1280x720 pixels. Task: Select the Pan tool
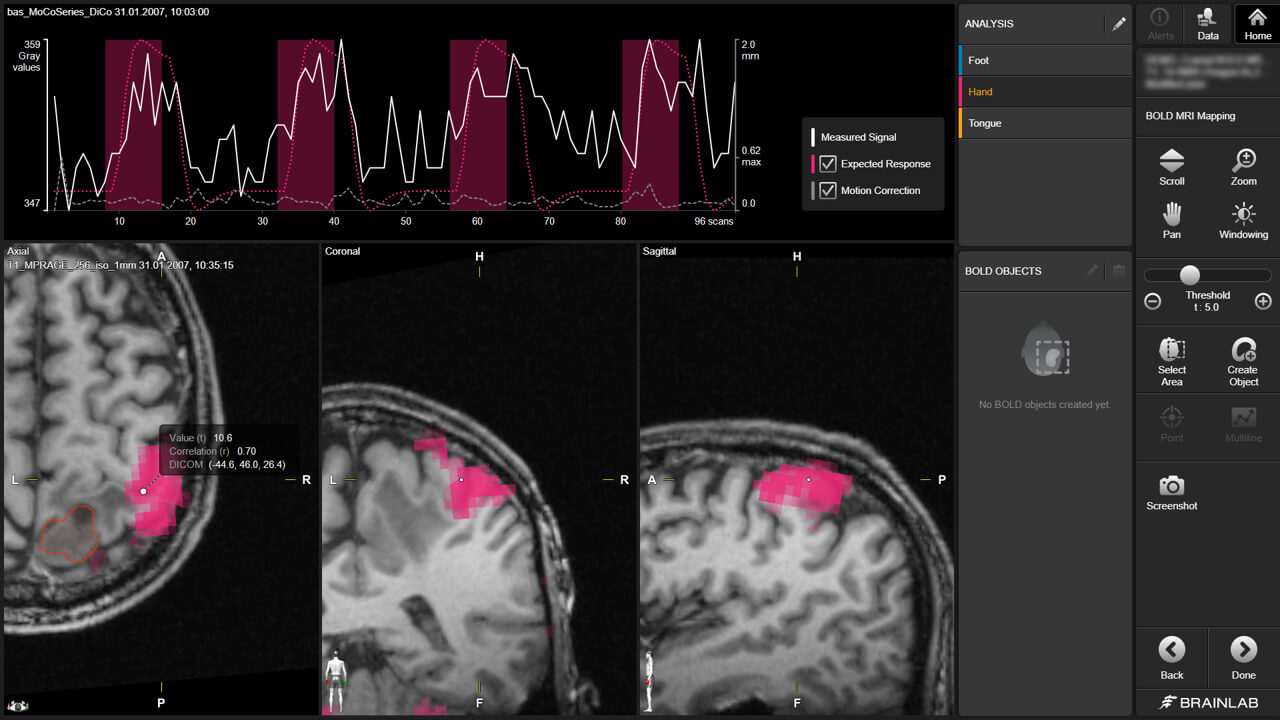tap(1171, 218)
